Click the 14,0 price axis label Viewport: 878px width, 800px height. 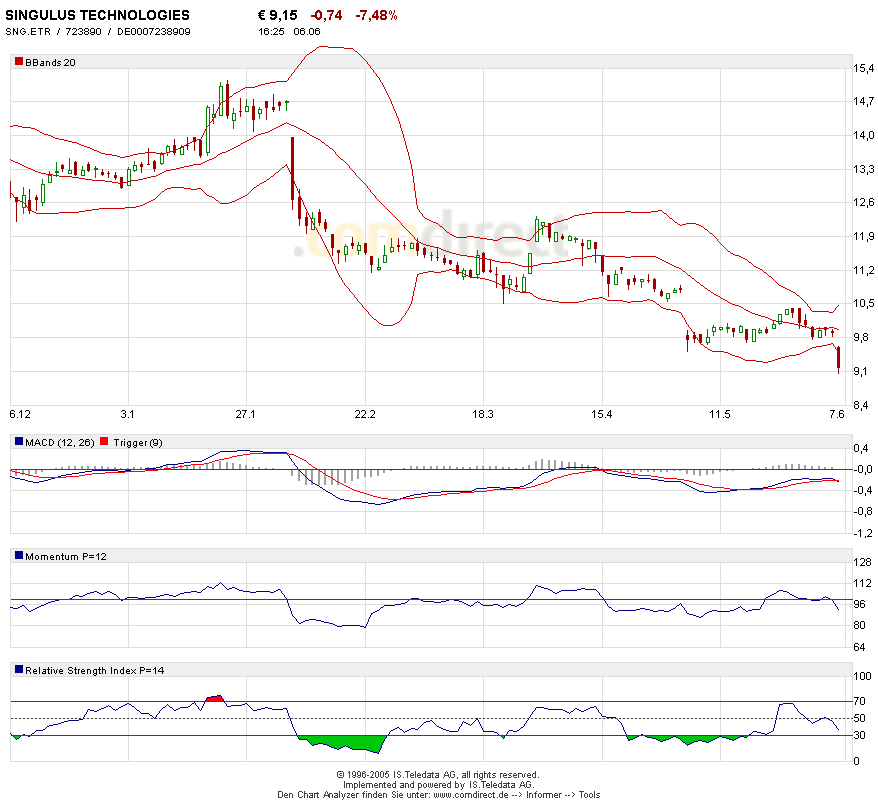[x=863, y=135]
